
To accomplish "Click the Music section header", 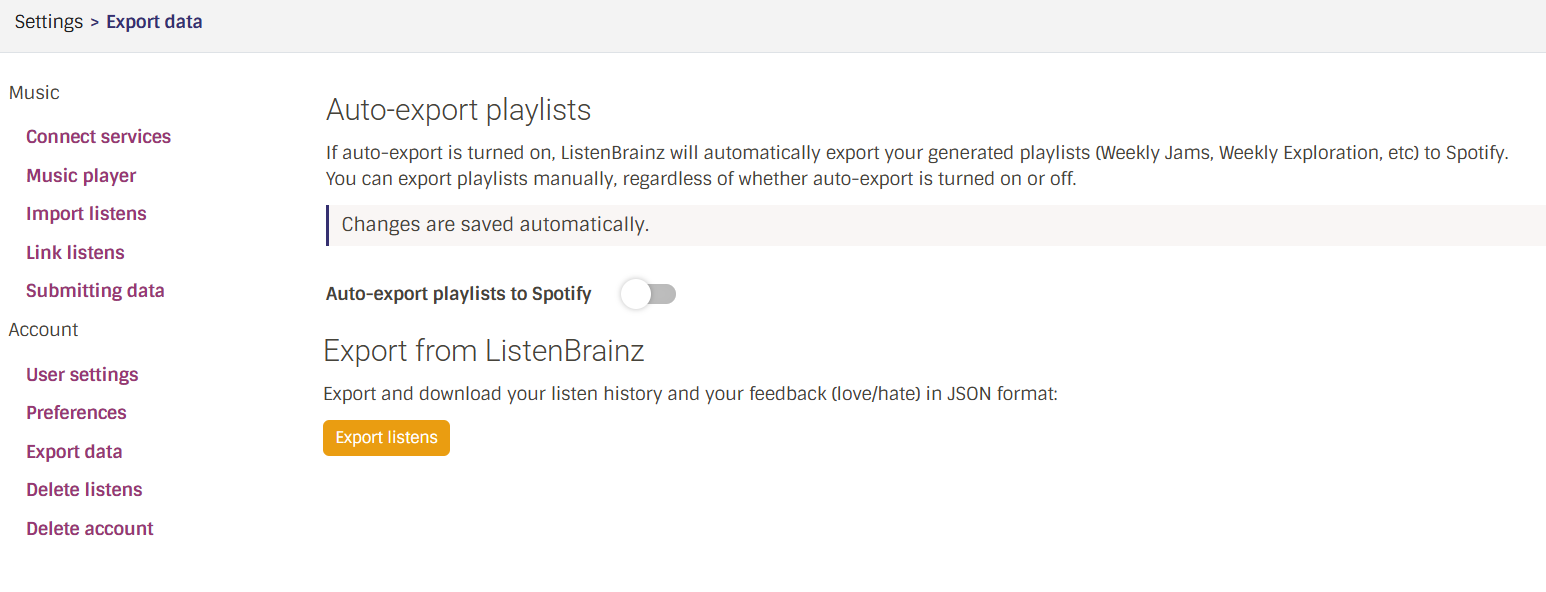I will (x=34, y=93).
